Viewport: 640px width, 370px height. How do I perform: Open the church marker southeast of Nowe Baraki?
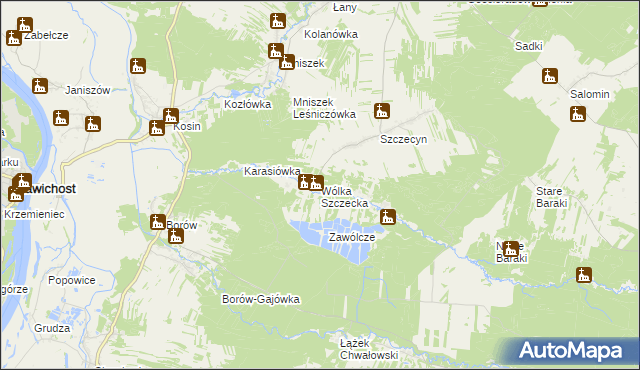pyautogui.click(x=584, y=275)
